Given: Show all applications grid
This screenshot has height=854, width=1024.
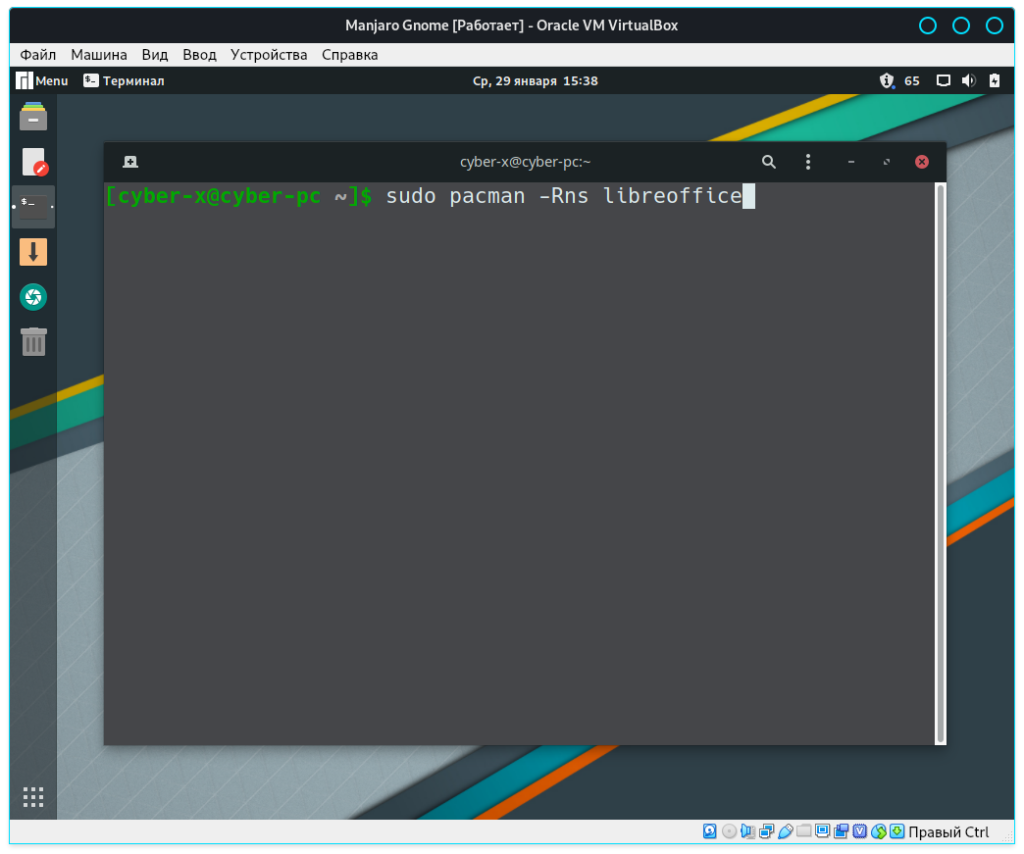Looking at the screenshot, I should 33,797.
